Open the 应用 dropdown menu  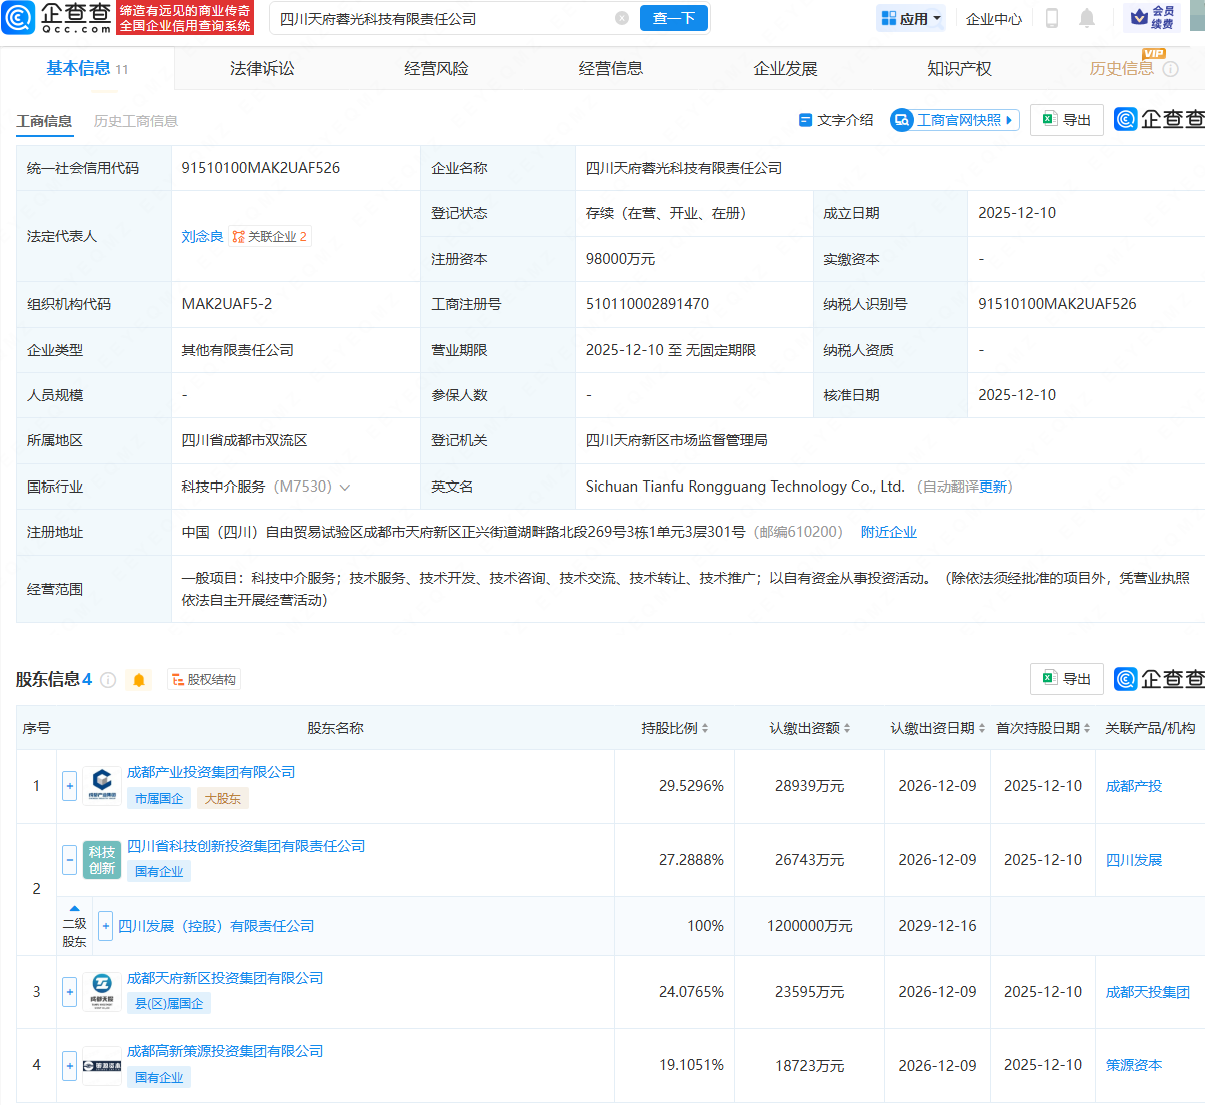point(910,18)
